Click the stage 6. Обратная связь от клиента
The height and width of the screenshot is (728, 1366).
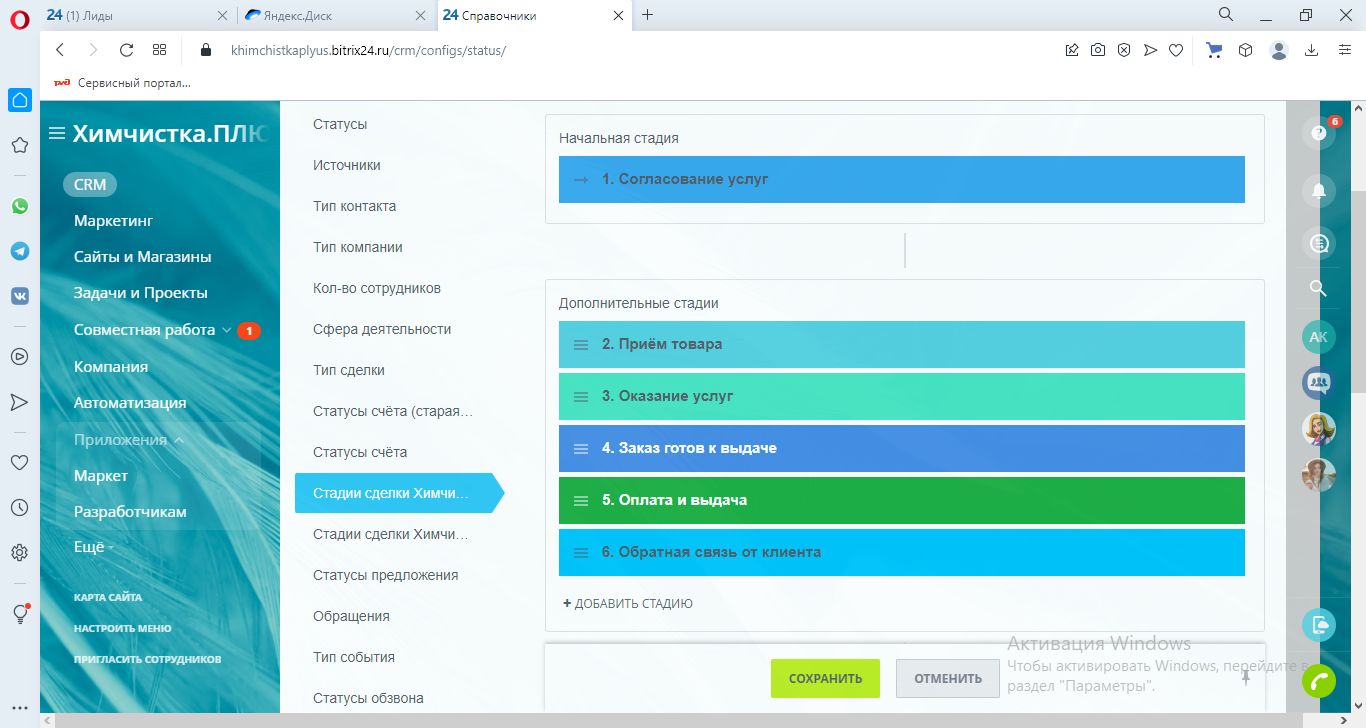[902, 552]
